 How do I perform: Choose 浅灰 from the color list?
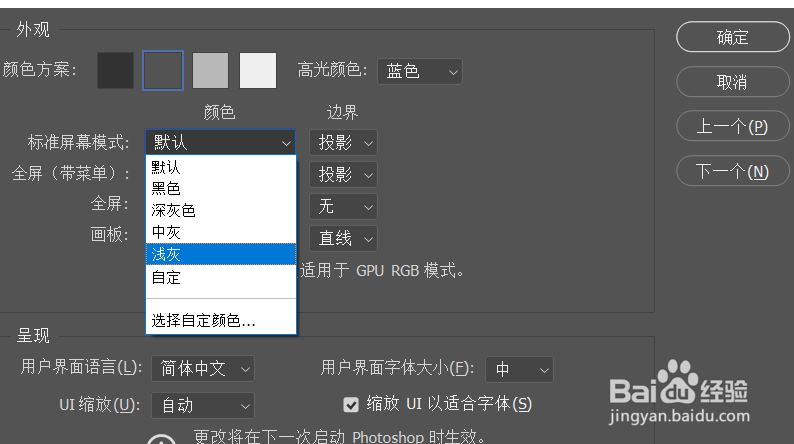[221, 254]
